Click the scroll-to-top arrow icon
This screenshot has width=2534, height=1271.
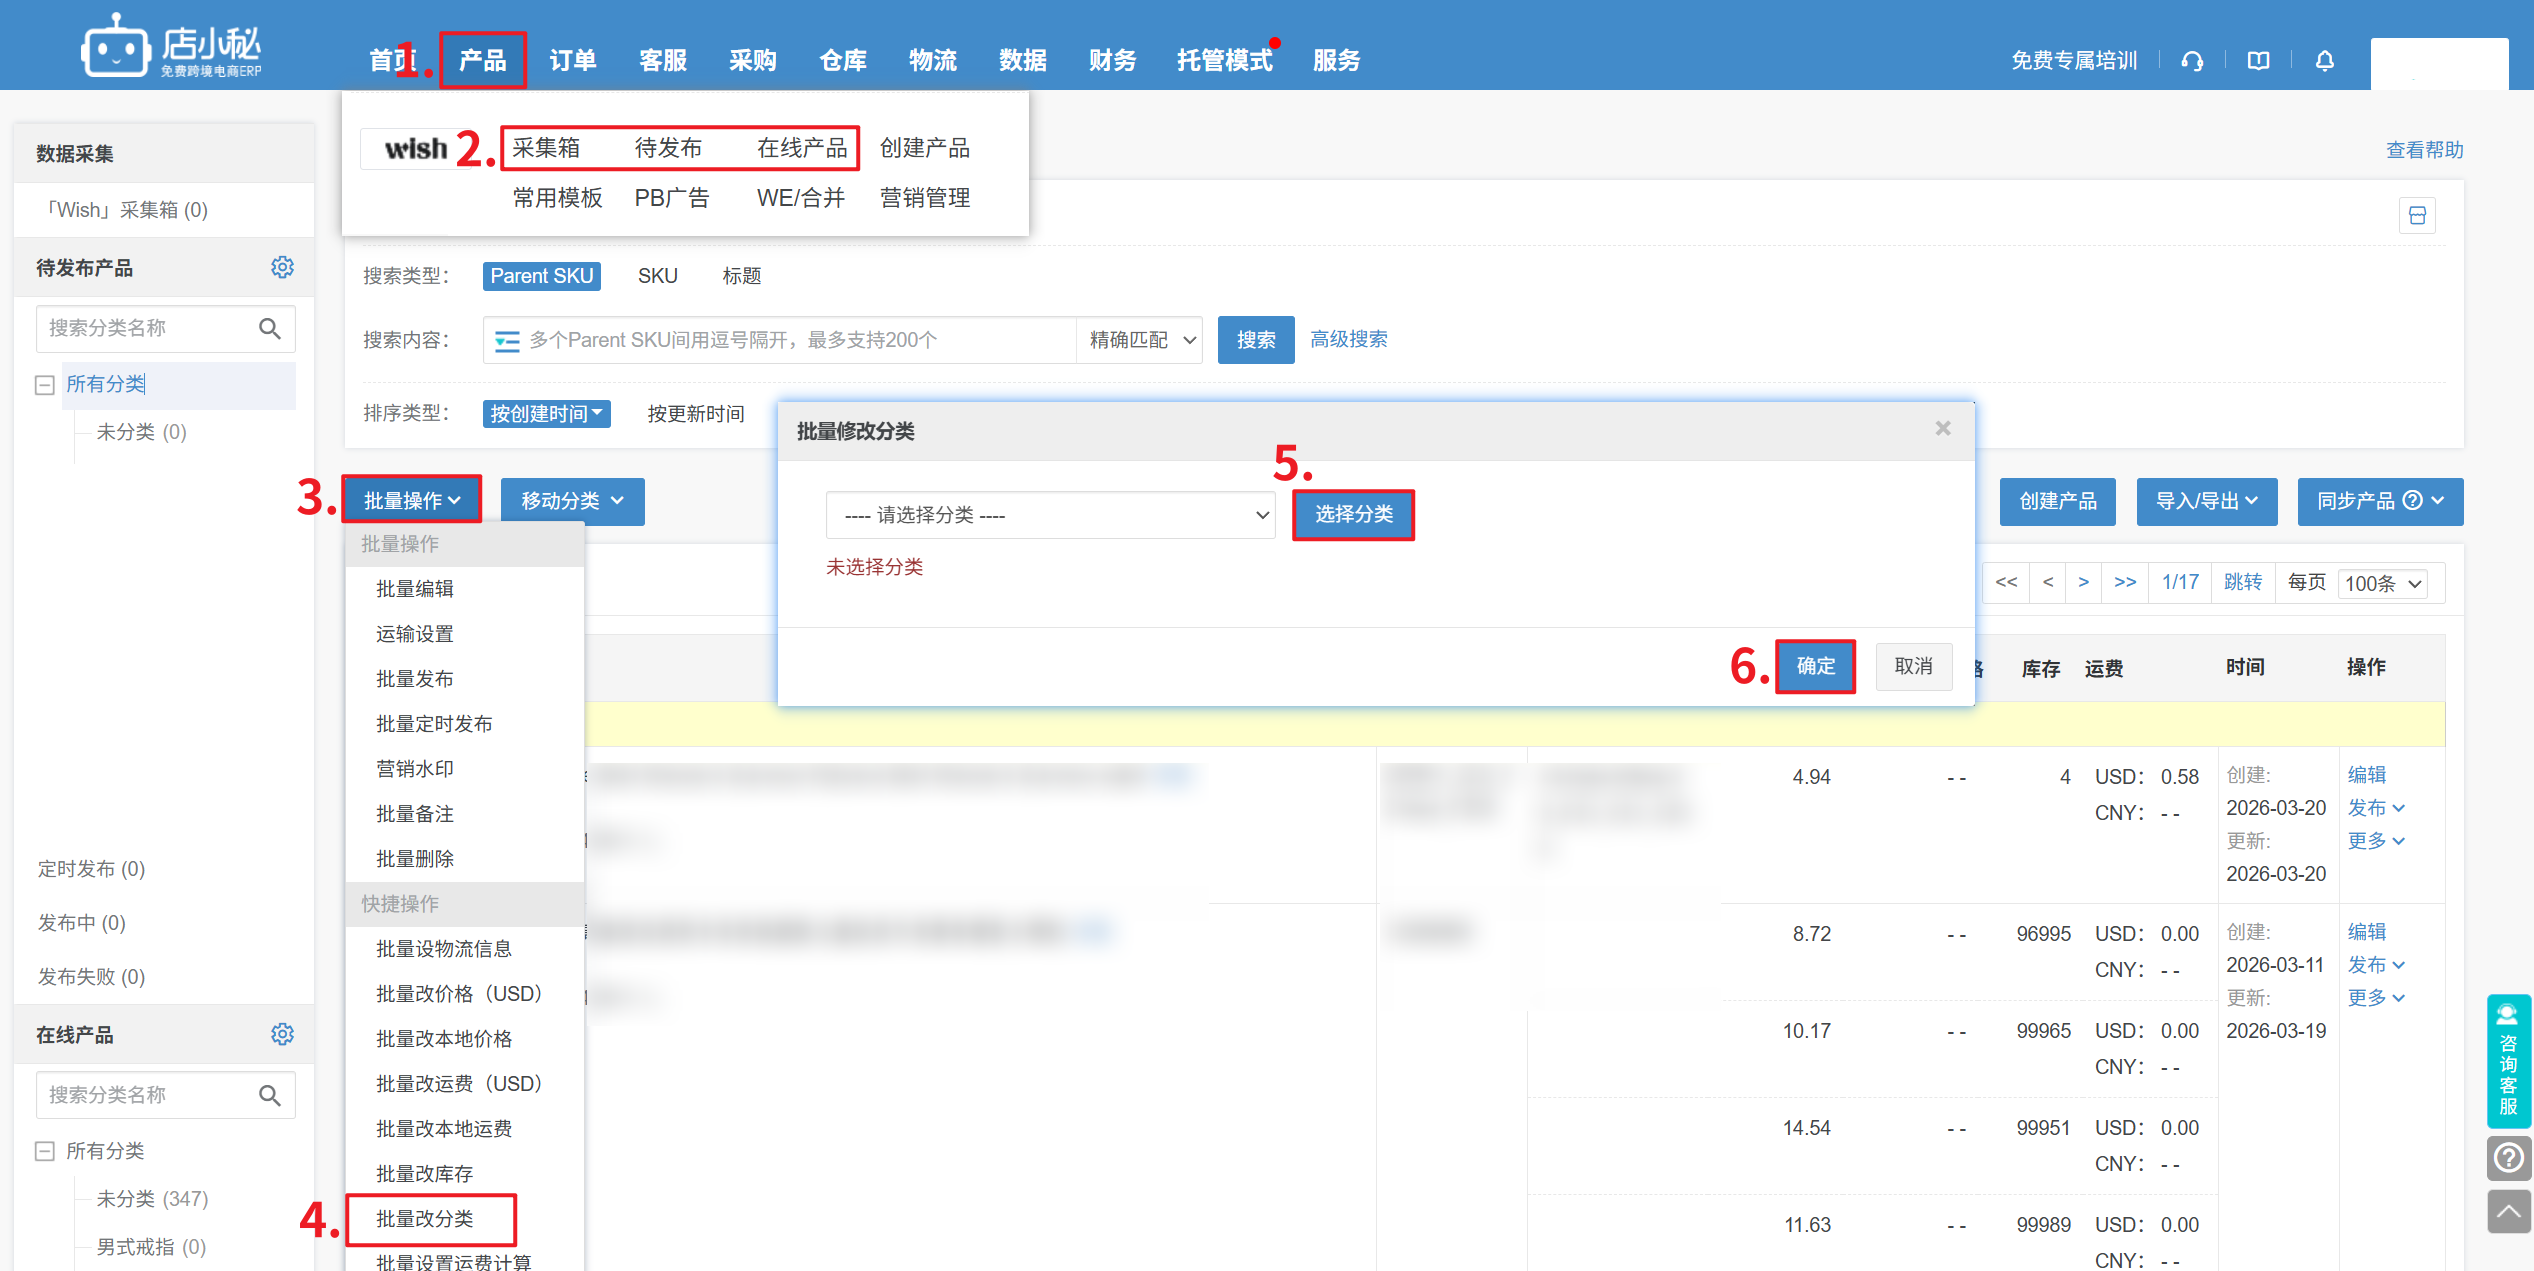(2508, 1212)
